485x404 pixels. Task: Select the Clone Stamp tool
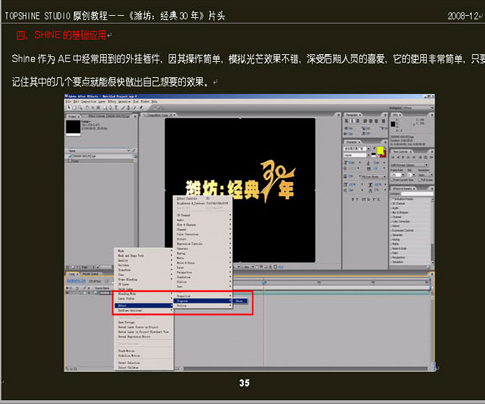(x=129, y=108)
